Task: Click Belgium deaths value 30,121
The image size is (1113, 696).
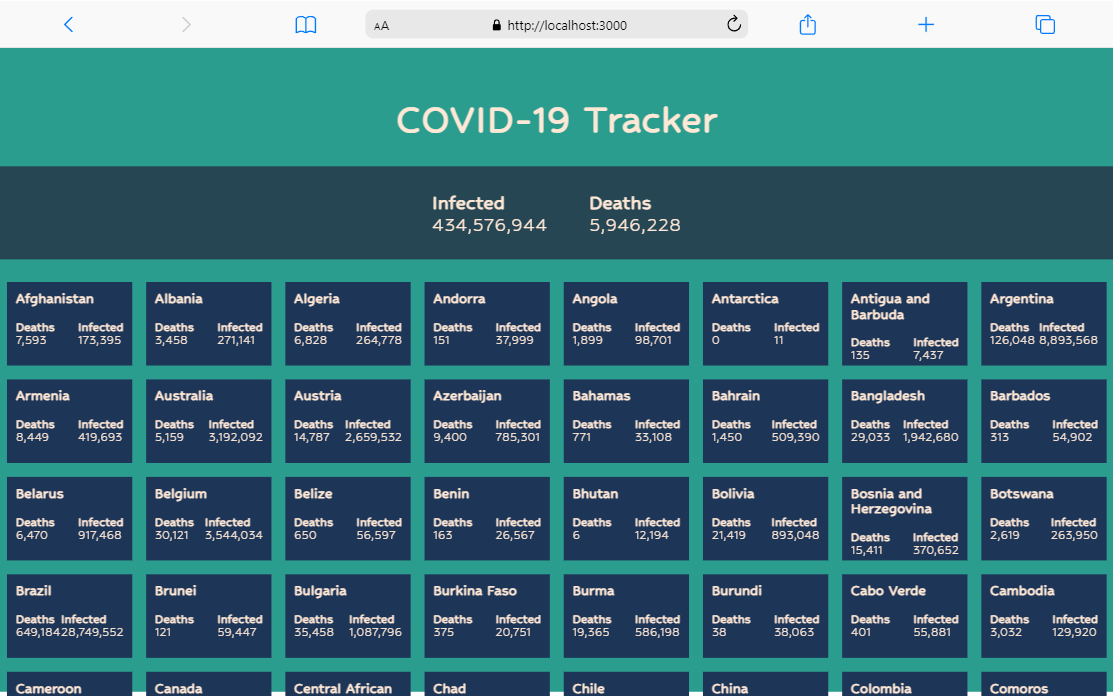Action: click(x=172, y=536)
